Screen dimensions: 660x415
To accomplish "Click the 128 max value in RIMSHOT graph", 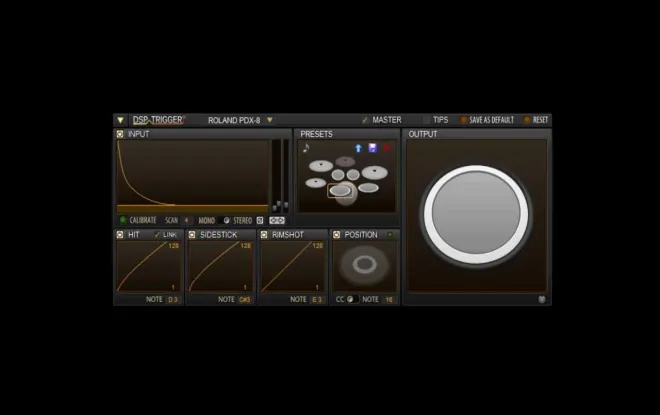I will pyautogui.click(x=317, y=245).
